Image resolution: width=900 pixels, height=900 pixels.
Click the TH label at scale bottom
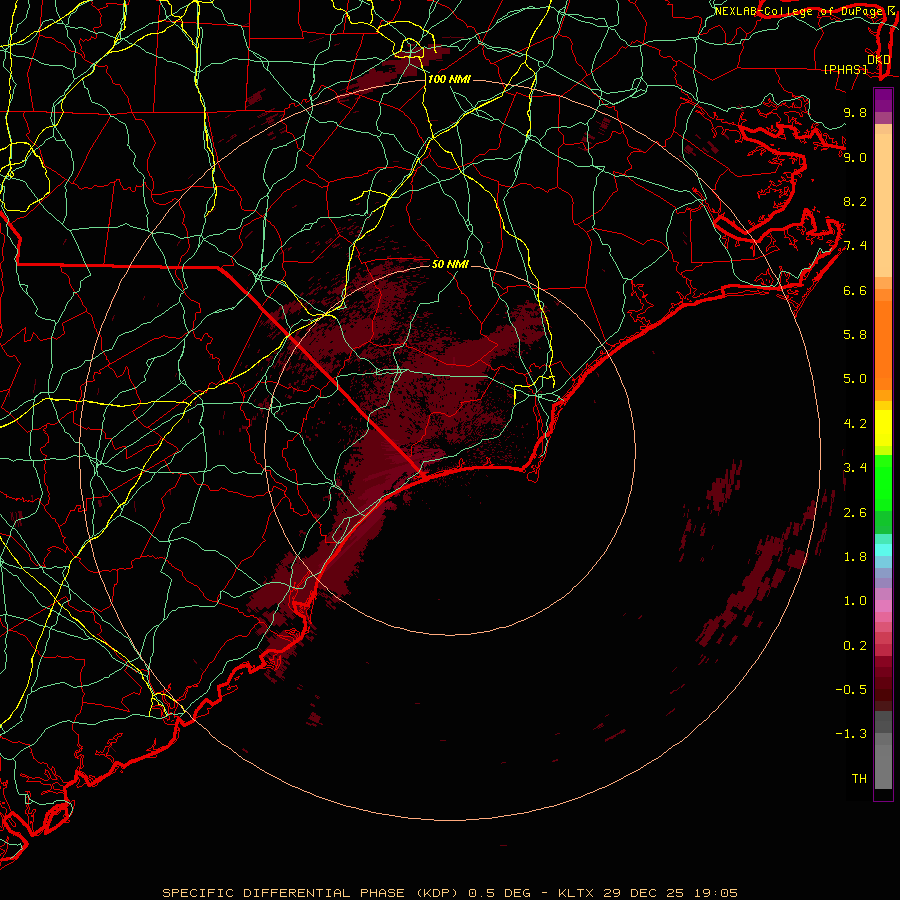click(x=859, y=779)
